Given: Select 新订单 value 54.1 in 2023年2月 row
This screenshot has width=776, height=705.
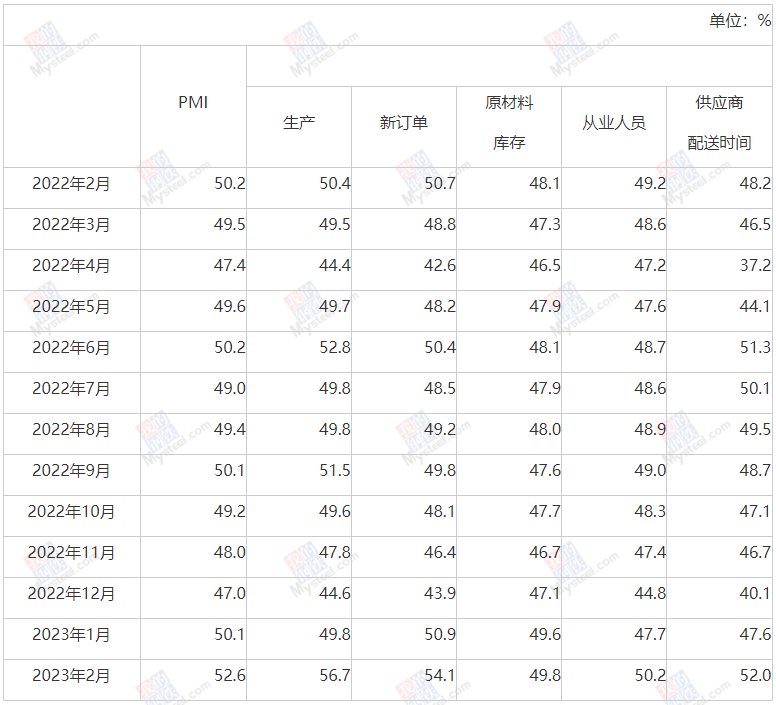Looking at the screenshot, I should (x=439, y=675).
